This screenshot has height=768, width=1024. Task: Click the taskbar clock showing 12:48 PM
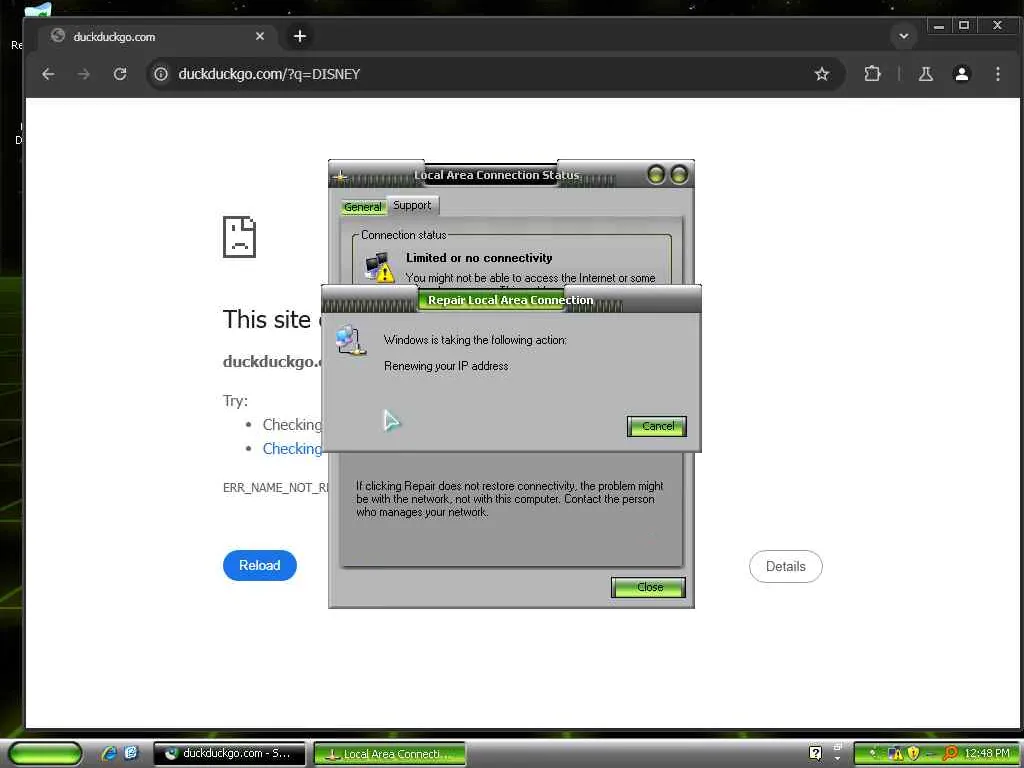[987, 754]
